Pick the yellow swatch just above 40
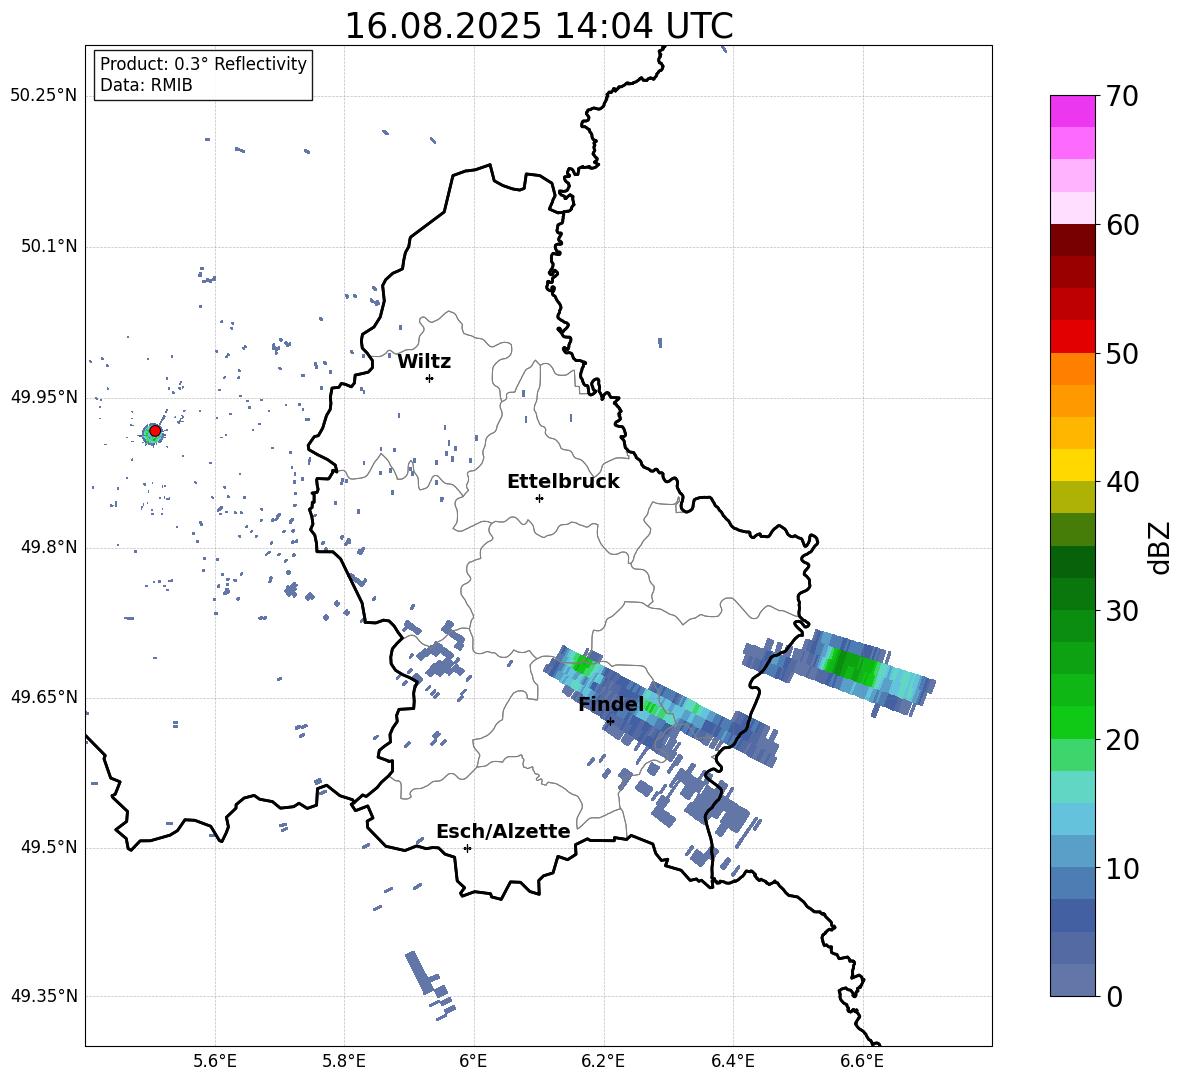The width and height of the screenshot is (1184, 1081). click(1072, 465)
